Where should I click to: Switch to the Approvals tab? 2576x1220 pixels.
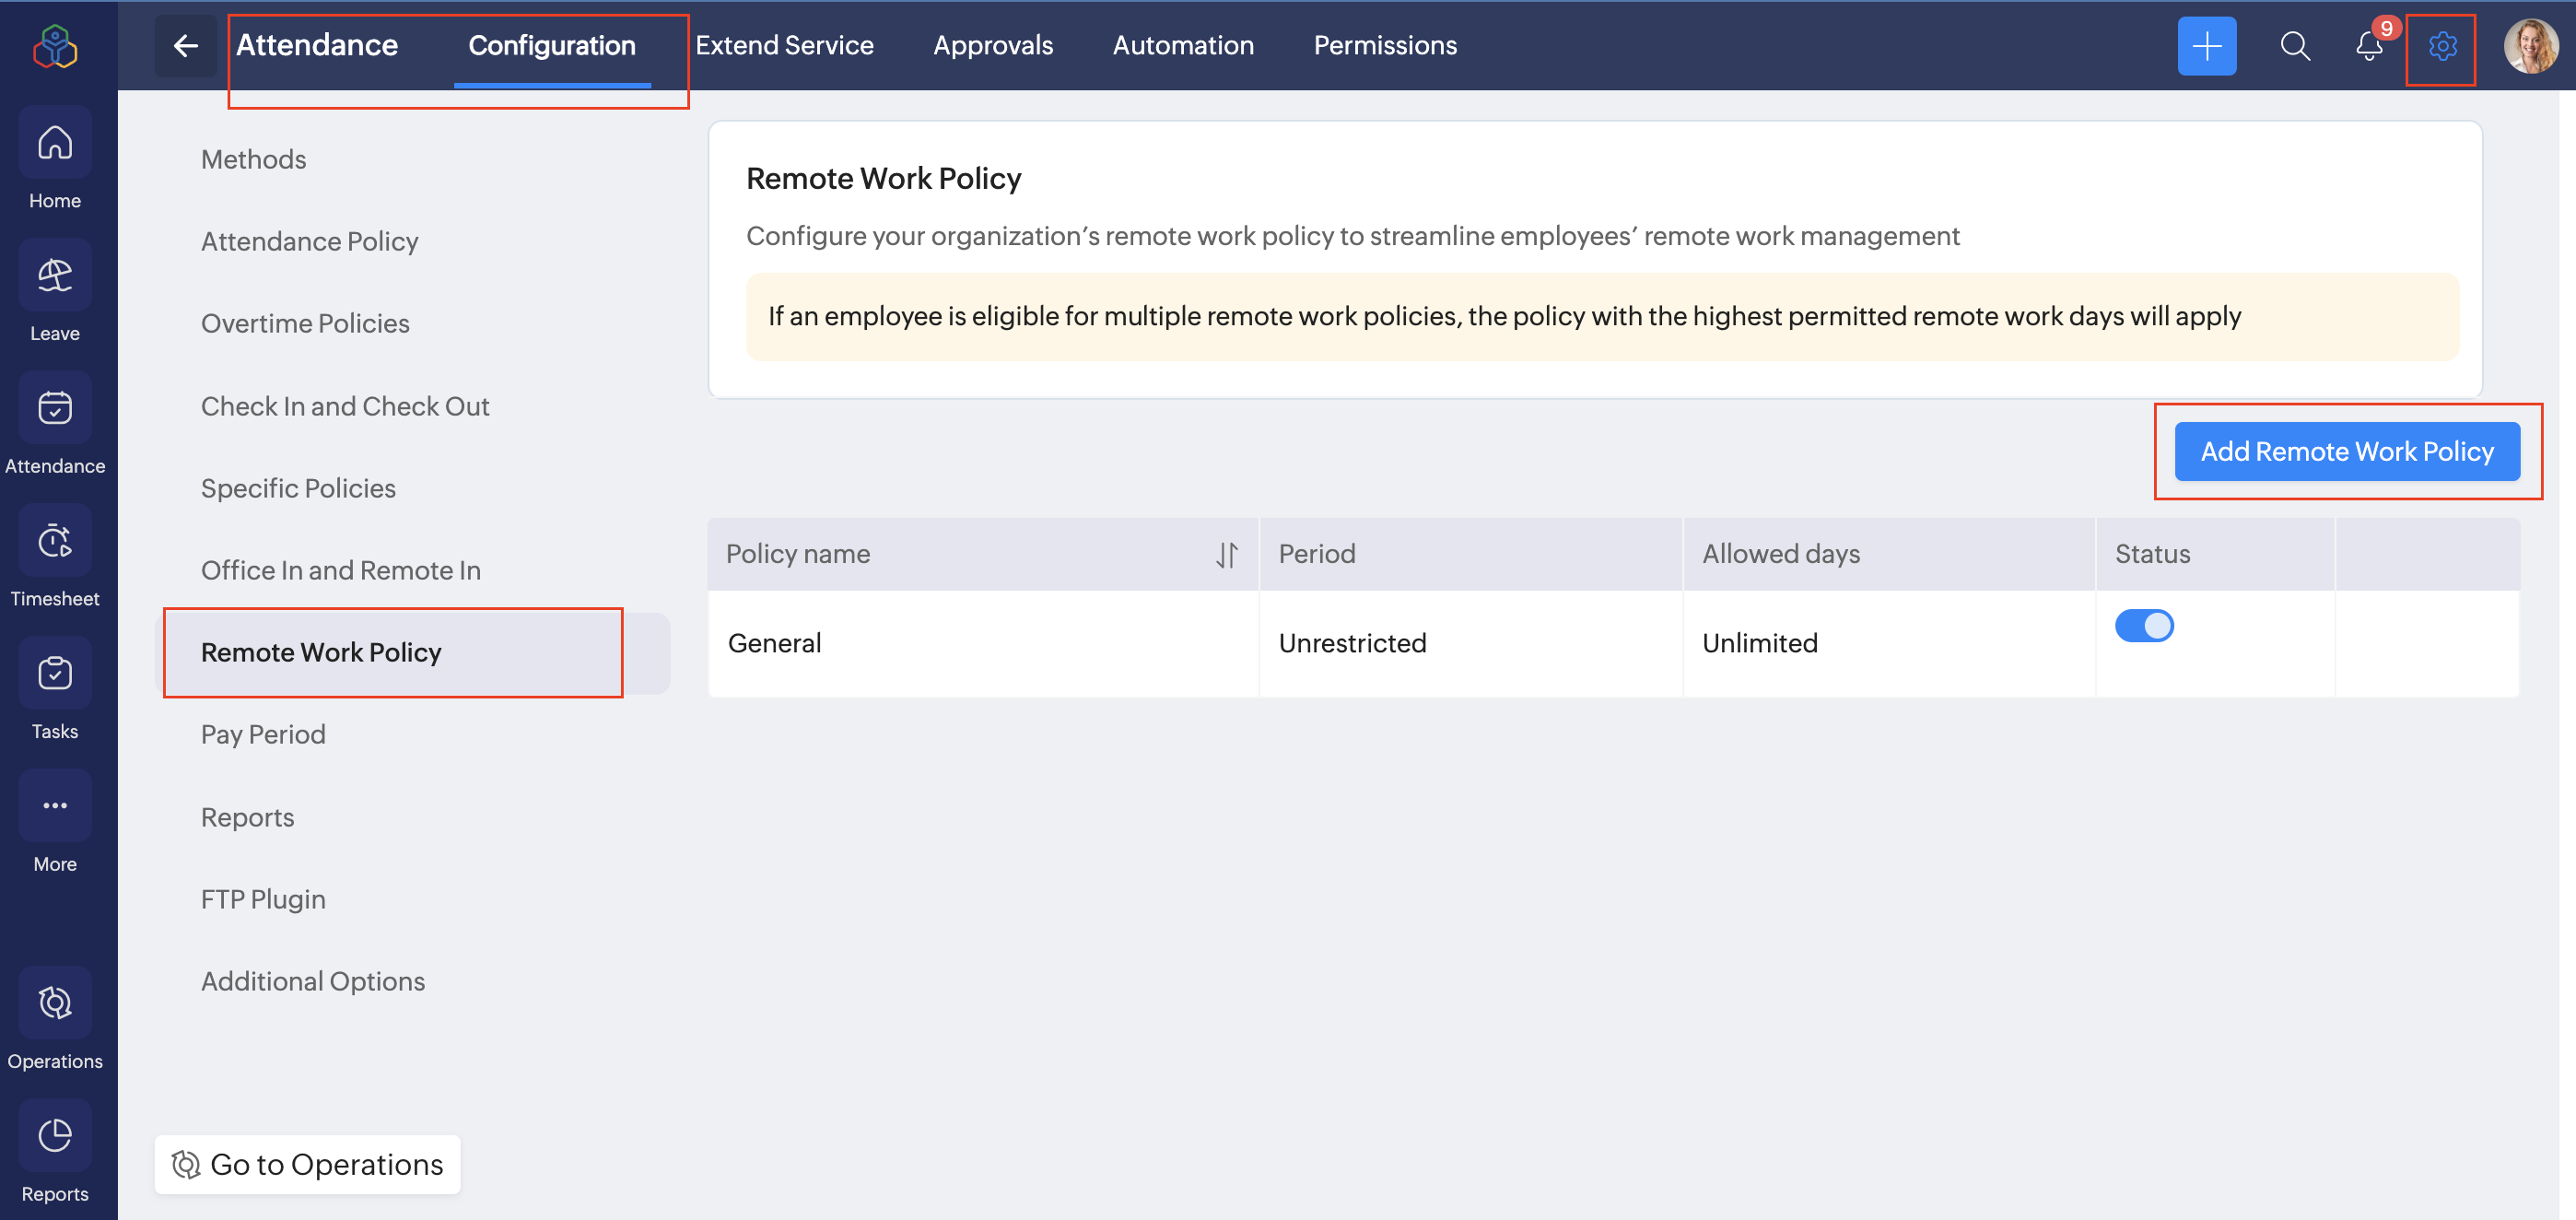(x=992, y=46)
